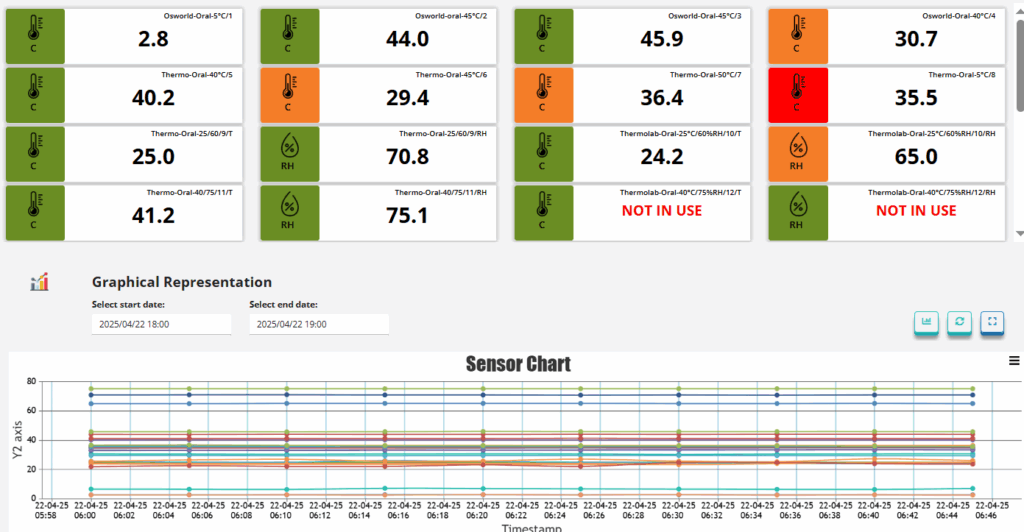Viewport: 1024px width, 532px height.
Task: Click the Thermo-Oral-25/60/9/RH humidity icon
Action: tap(289, 153)
